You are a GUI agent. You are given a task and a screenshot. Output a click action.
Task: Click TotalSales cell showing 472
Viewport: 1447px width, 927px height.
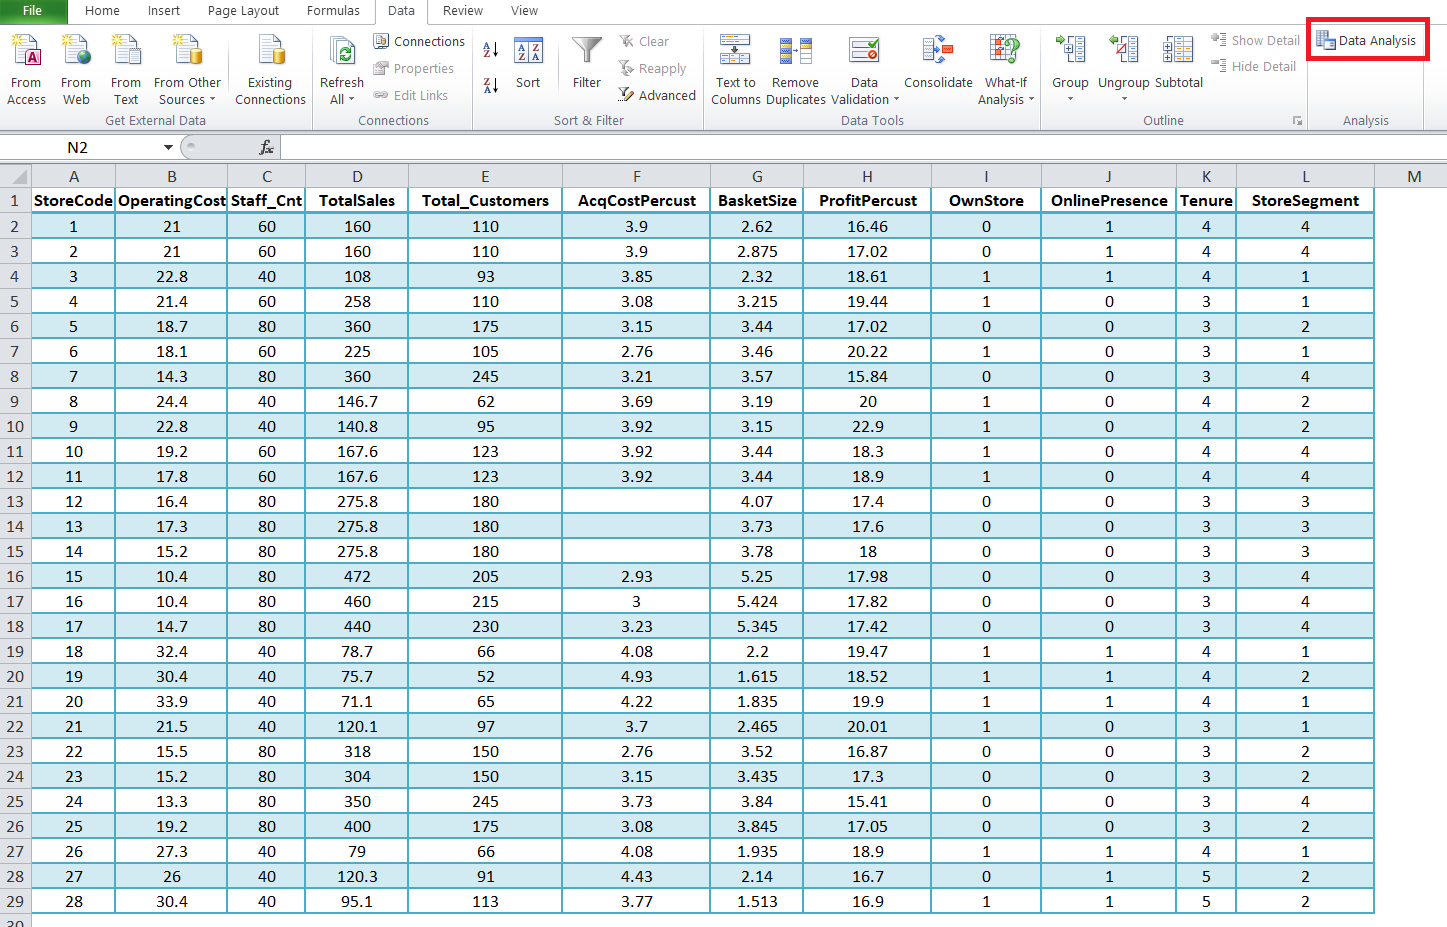click(x=357, y=576)
